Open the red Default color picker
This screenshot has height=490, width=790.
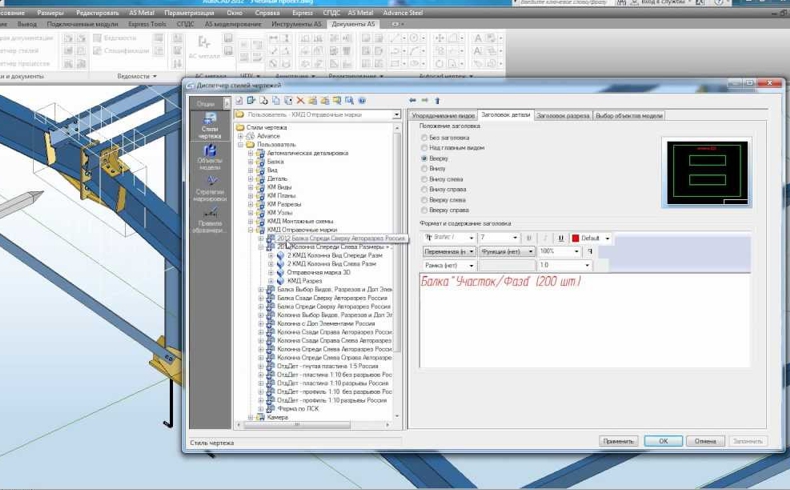(x=592, y=238)
